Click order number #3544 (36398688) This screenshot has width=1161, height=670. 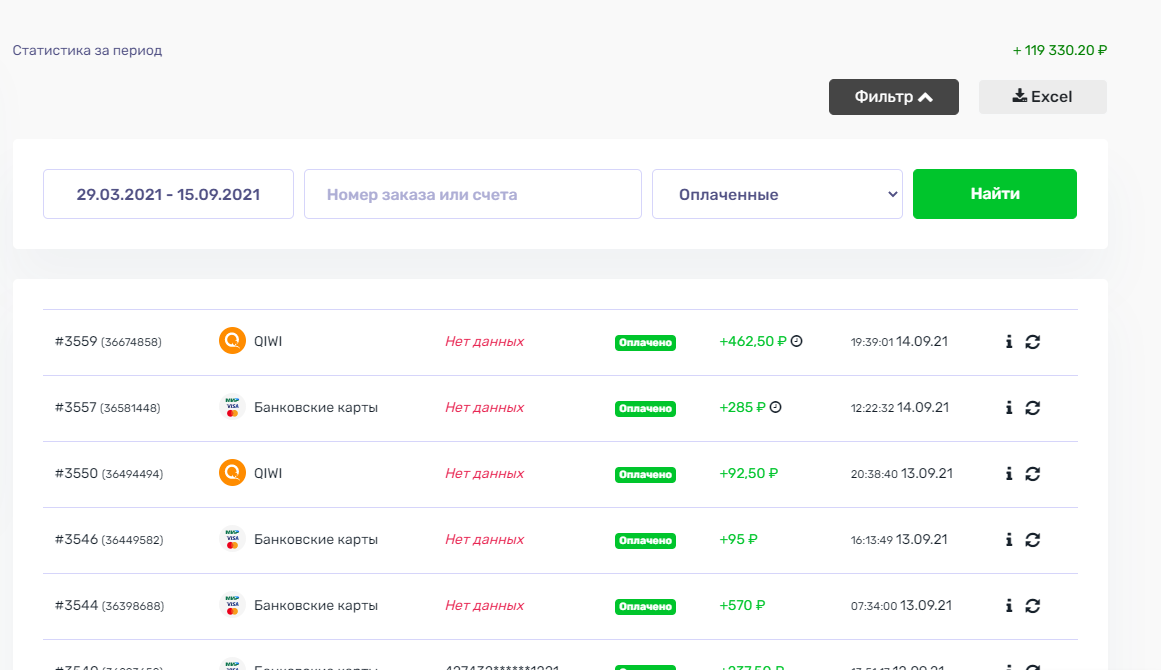coord(110,605)
